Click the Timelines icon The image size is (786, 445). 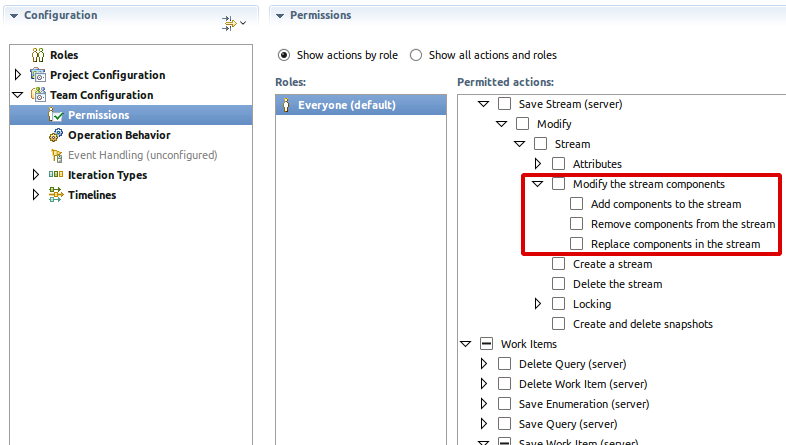(x=56, y=195)
